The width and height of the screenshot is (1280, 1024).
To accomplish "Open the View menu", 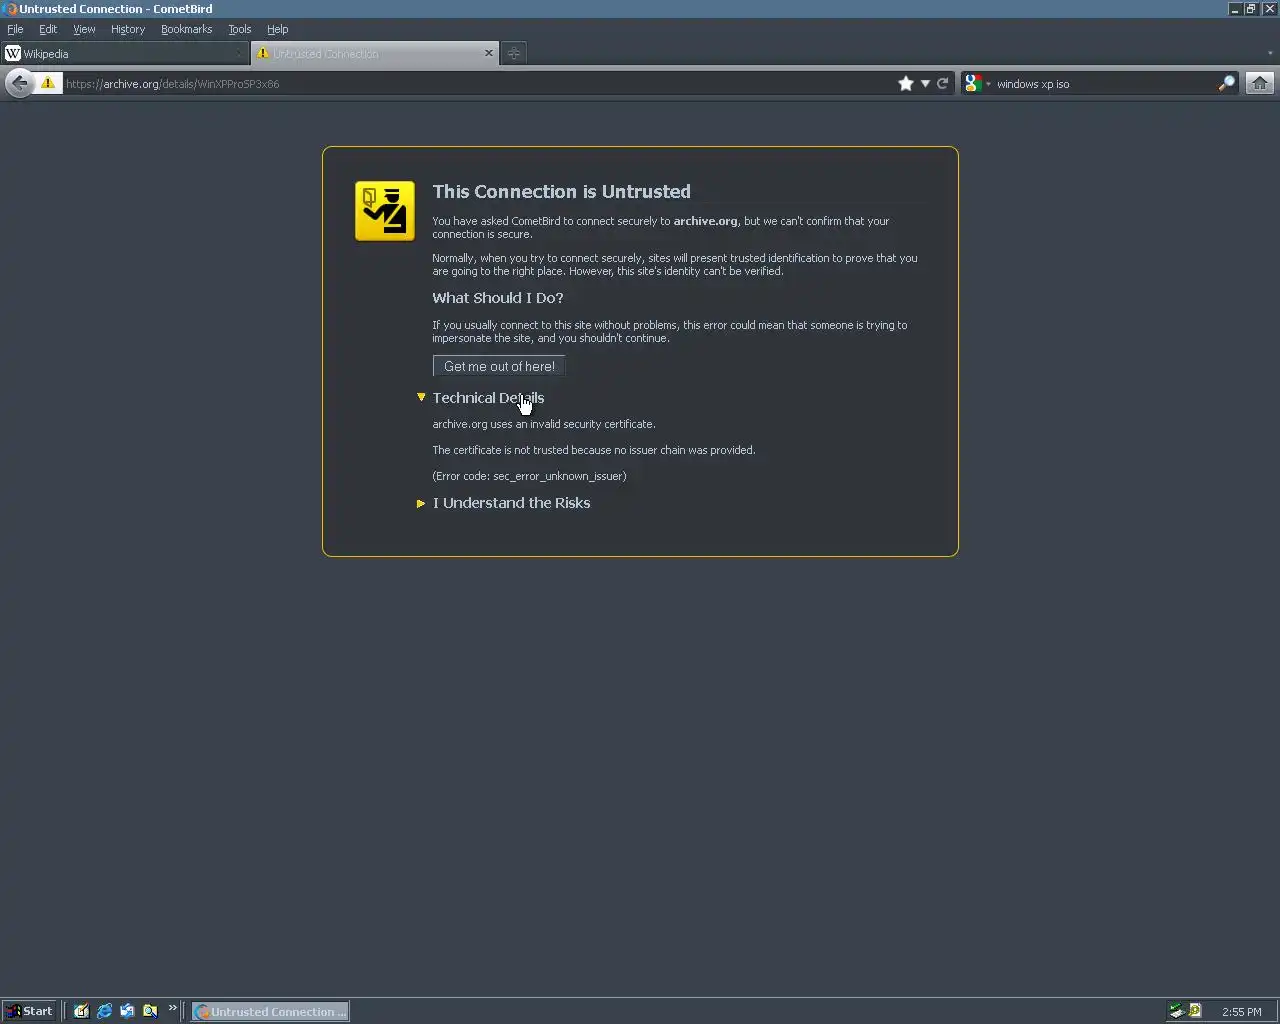I will (84, 29).
